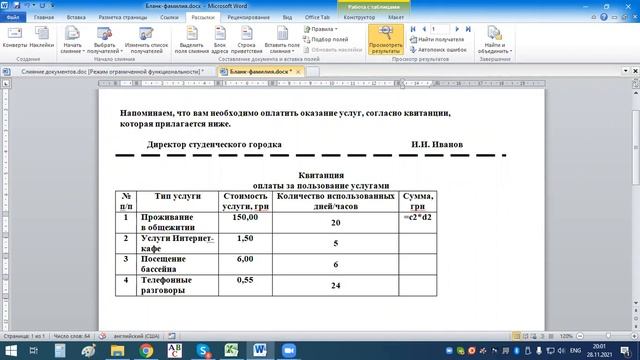This screenshot has height=360, width=640.
Task: Click vertical scrollbar down arrow
Action: pyautogui.click(x=636, y=303)
